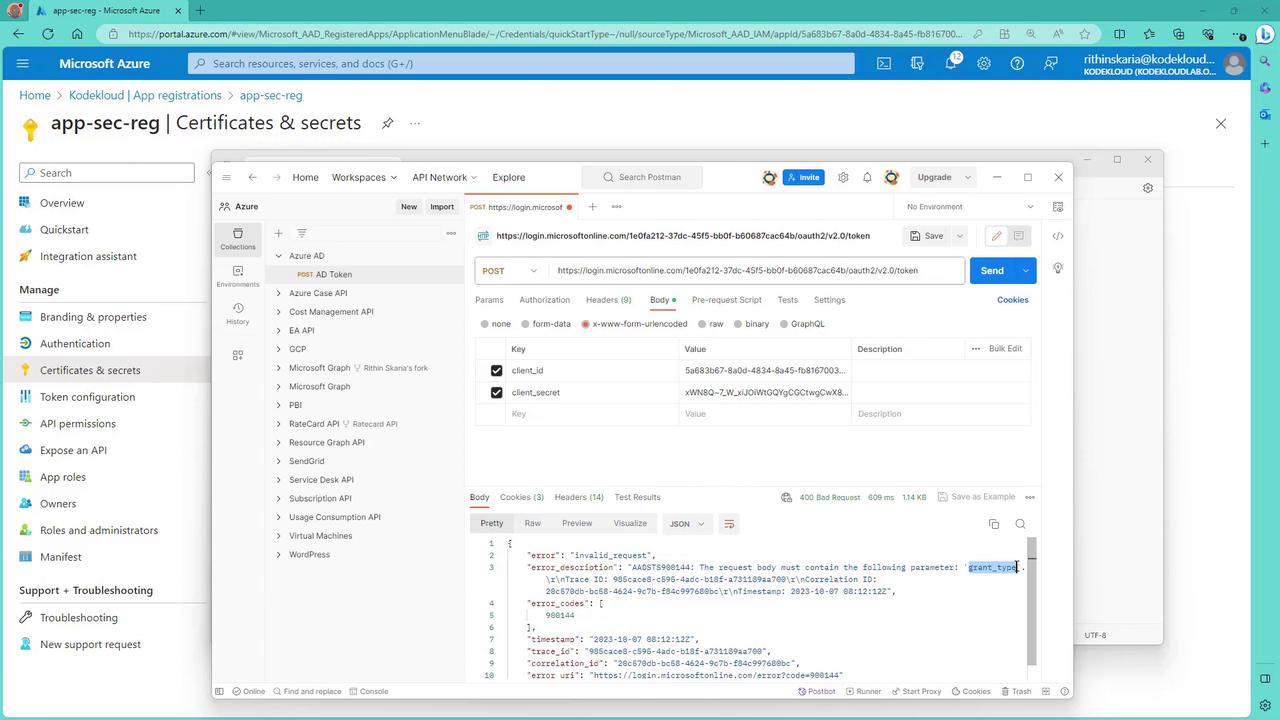Expand the Azure Case API collection
This screenshot has height=720, width=1280.
point(279,293)
